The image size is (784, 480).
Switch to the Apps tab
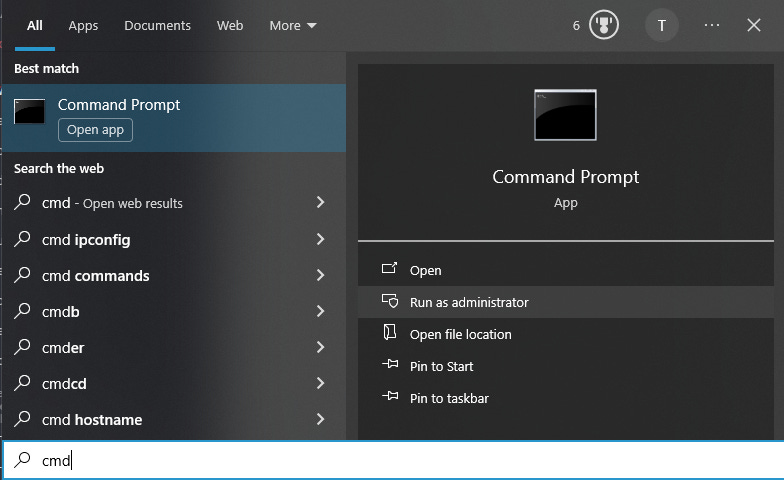click(x=83, y=26)
